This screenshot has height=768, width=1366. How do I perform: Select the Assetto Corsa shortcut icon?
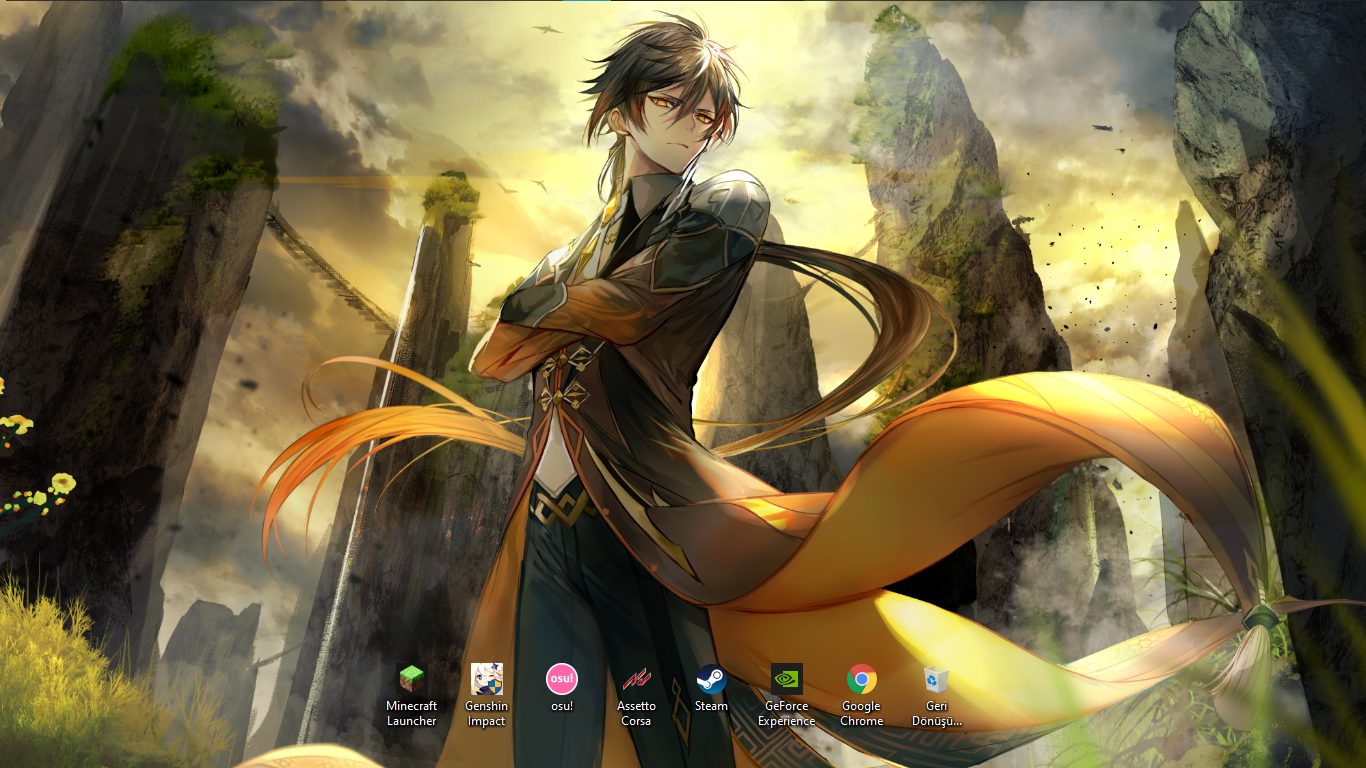636,680
